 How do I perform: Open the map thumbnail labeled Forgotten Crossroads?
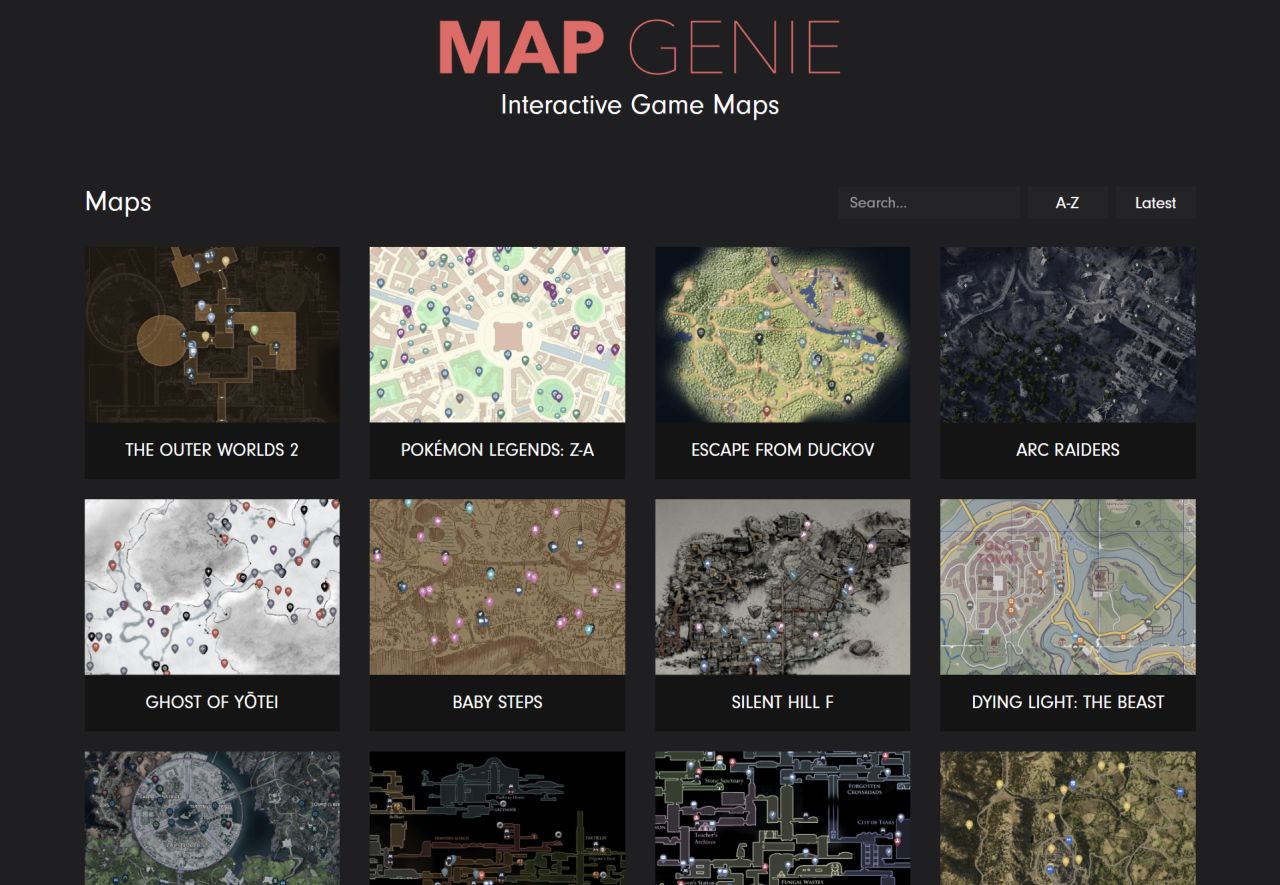[x=782, y=818]
